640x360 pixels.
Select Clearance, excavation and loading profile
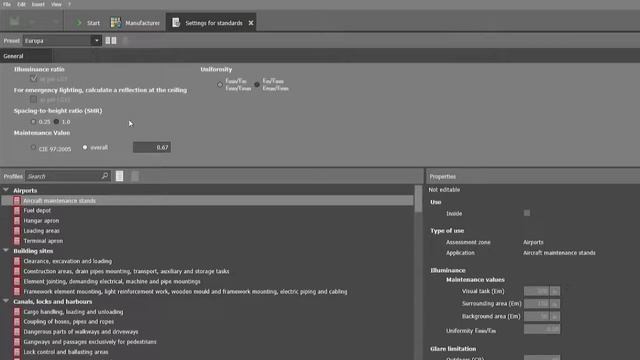pyautogui.click(x=68, y=261)
